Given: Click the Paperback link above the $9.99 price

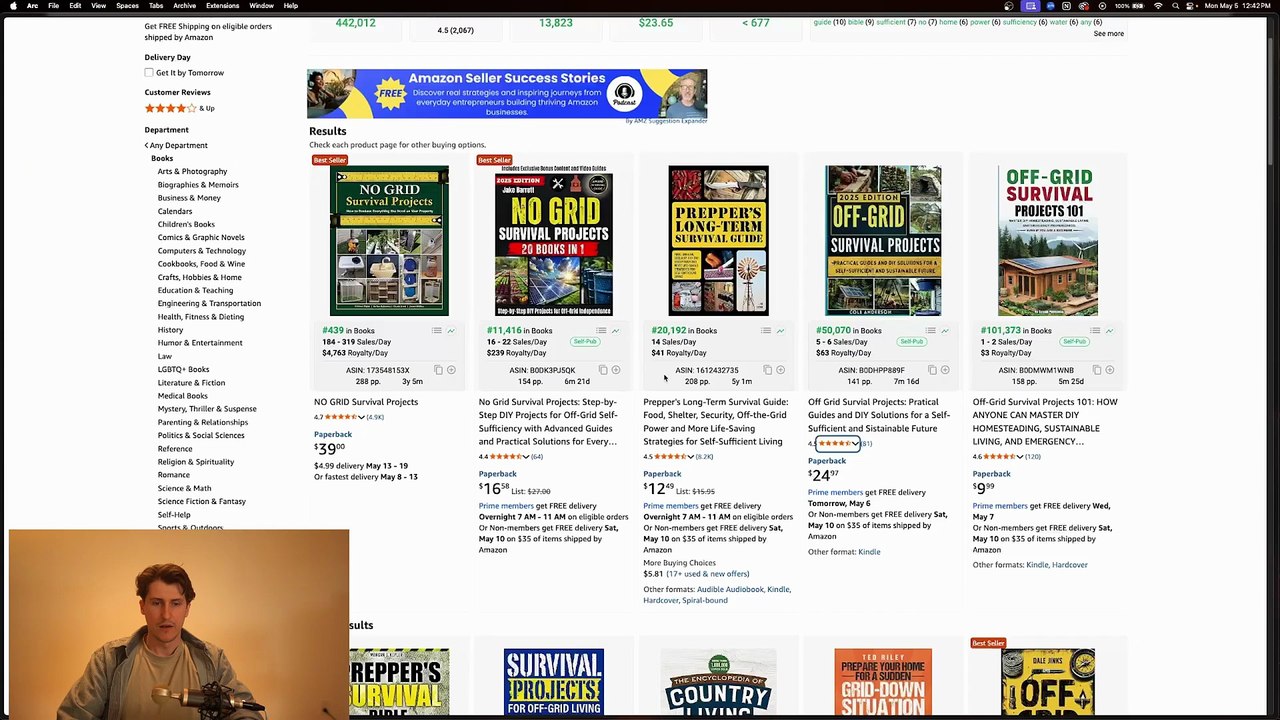Looking at the screenshot, I should [x=992, y=474].
